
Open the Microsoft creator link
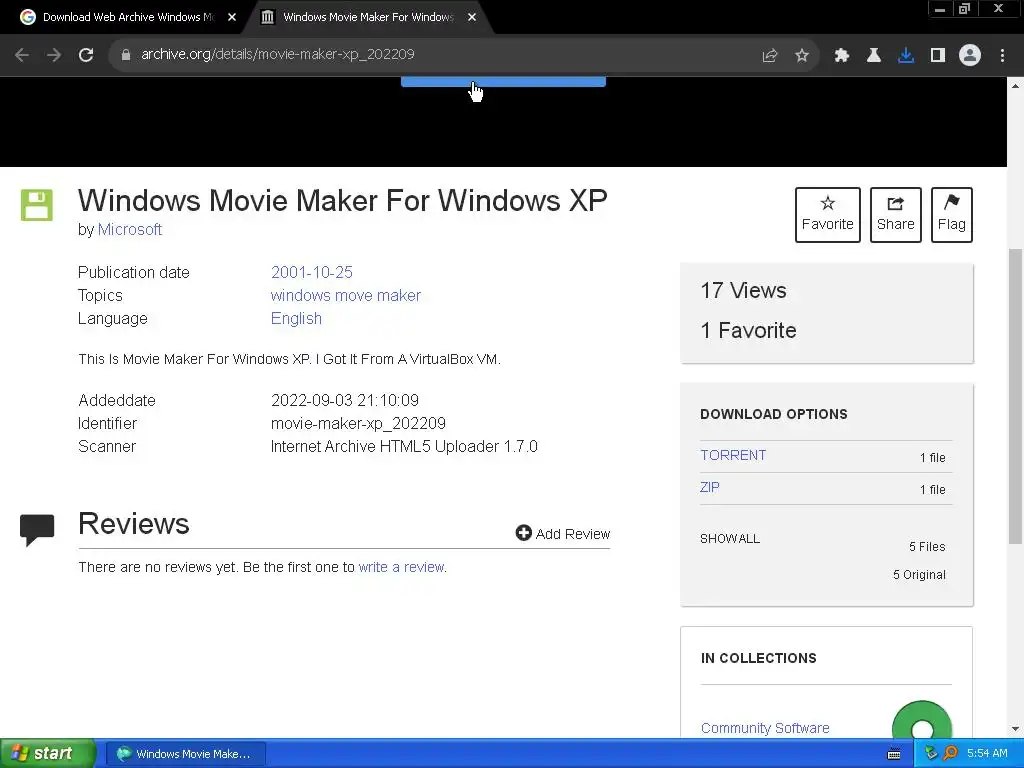(129, 230)
